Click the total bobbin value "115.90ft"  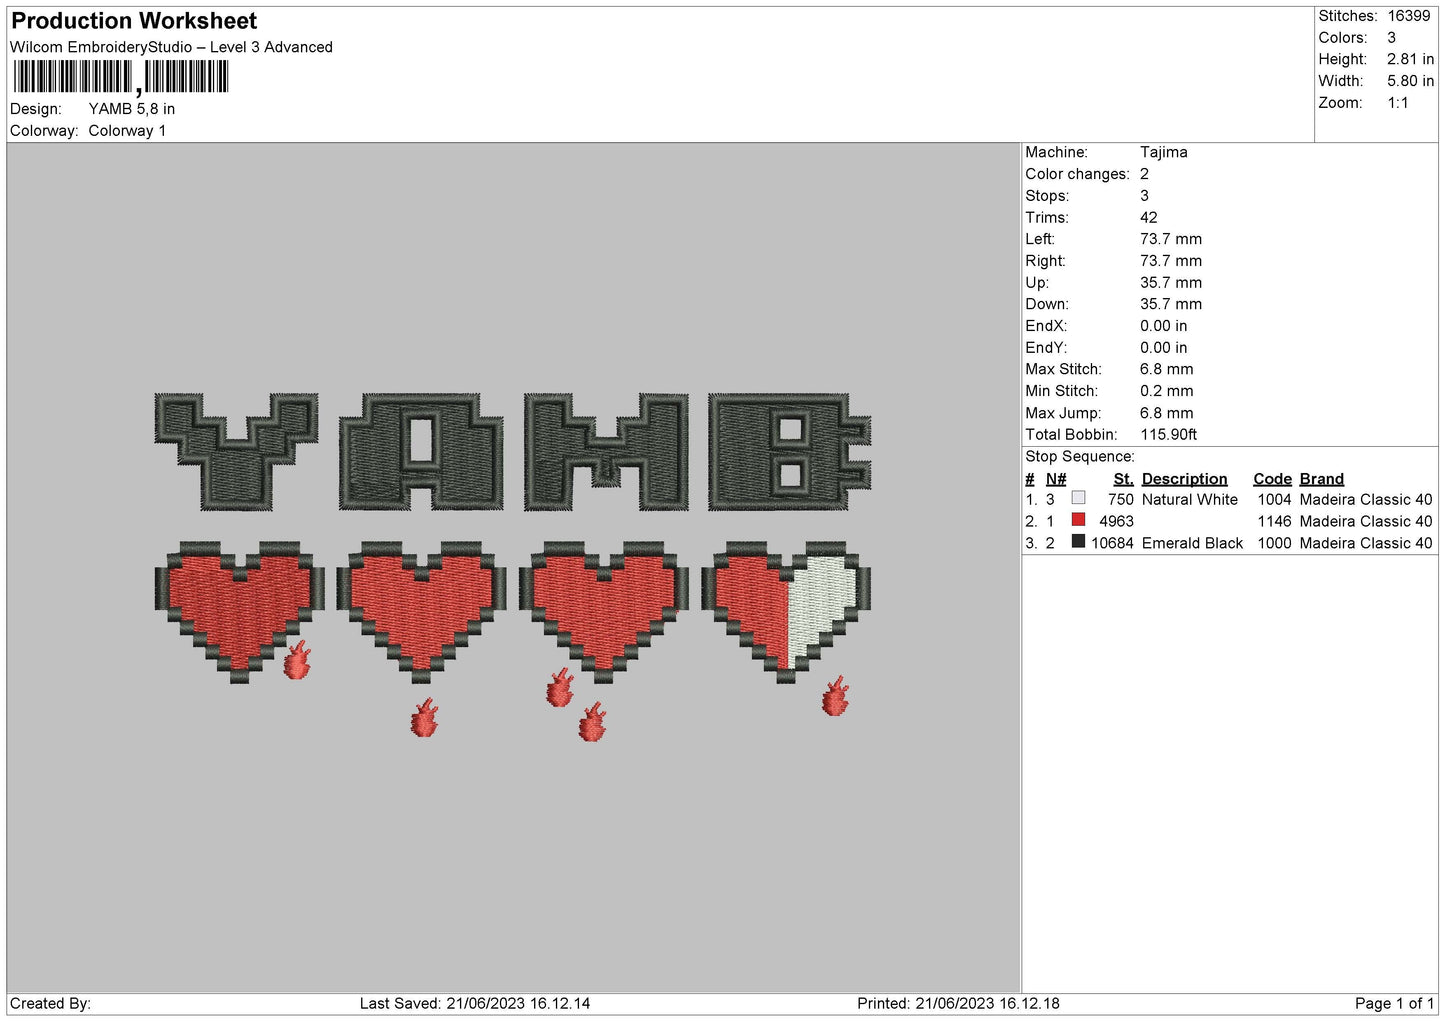1169,435
